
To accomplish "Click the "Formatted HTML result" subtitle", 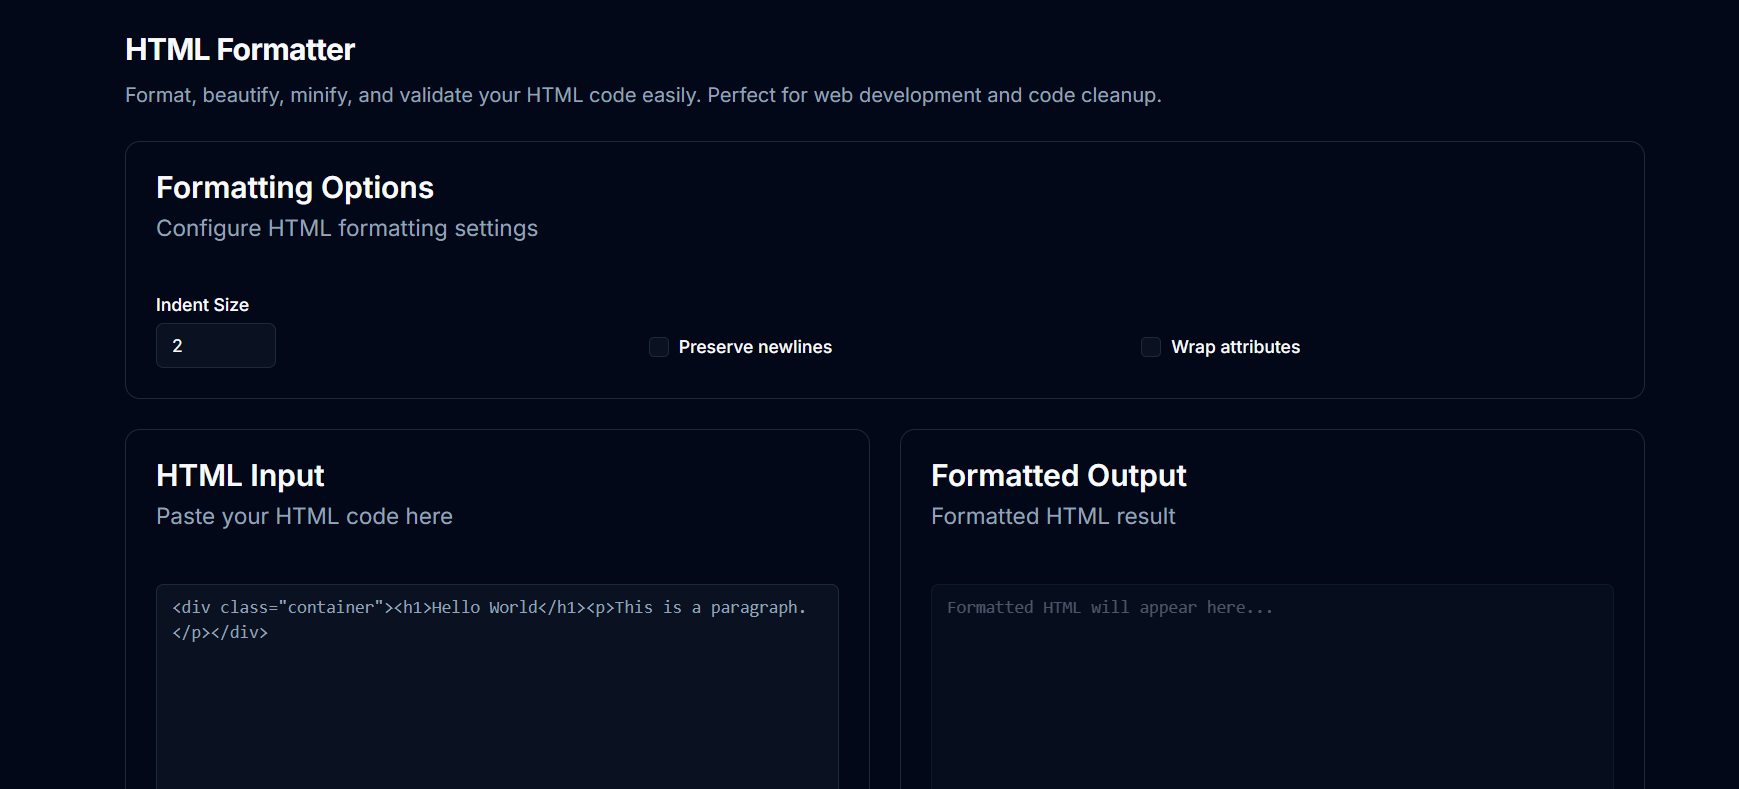I will point(1053,517).
